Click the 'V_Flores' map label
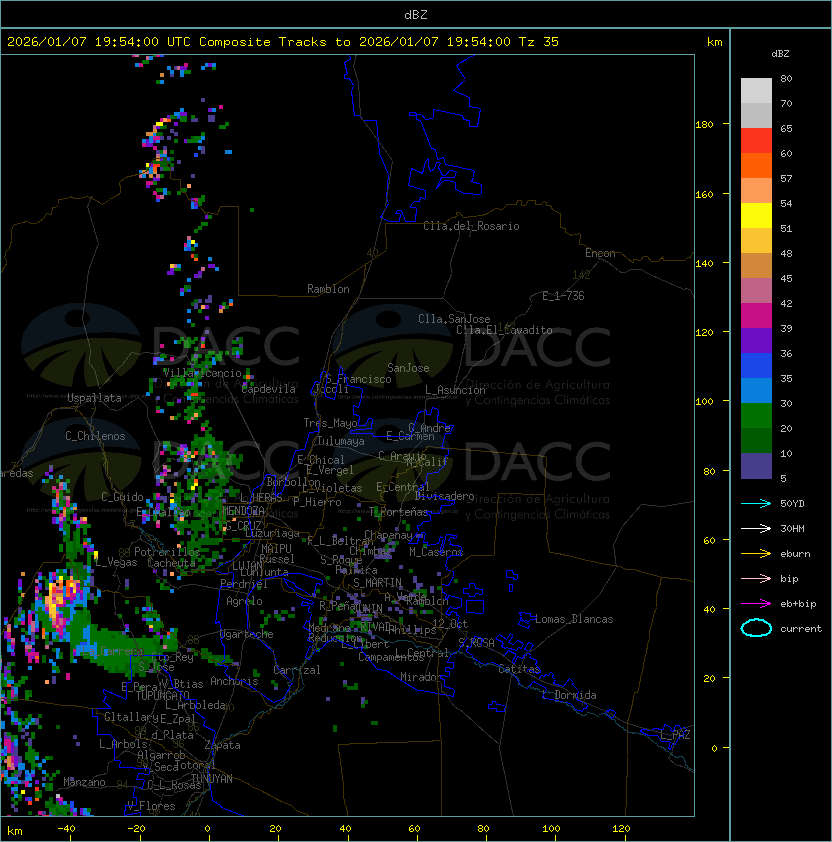Viewport: 832px width, 842px height. [x=151, y=806]
